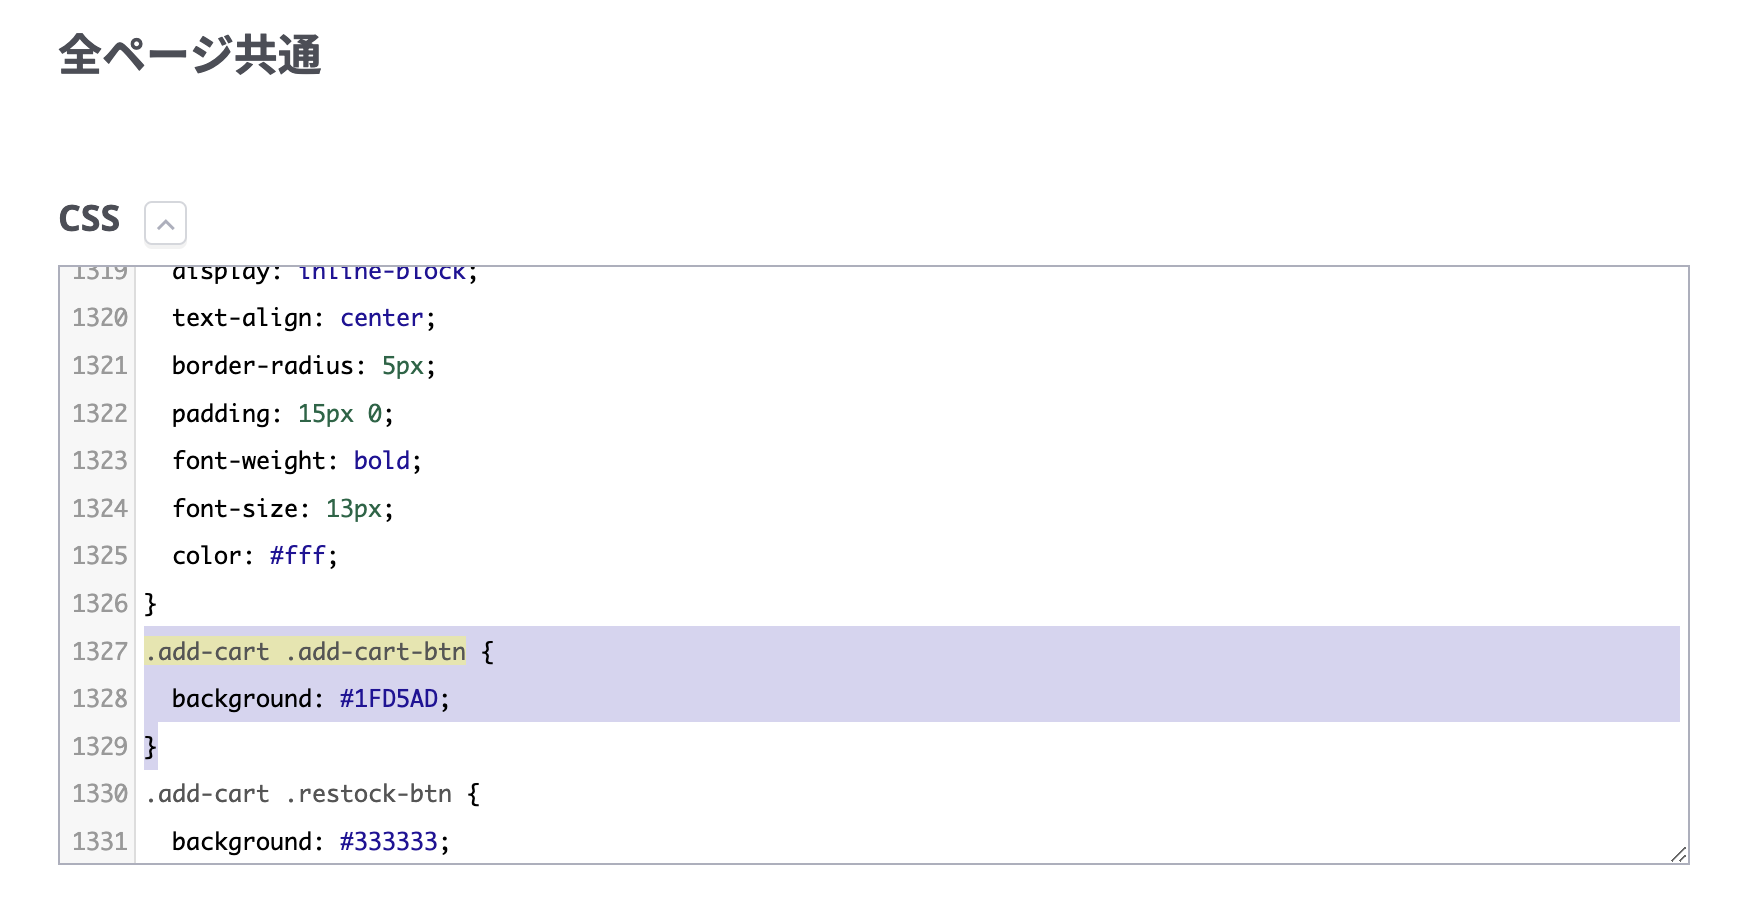Click the closing brace on line 1326

(151, 604)
